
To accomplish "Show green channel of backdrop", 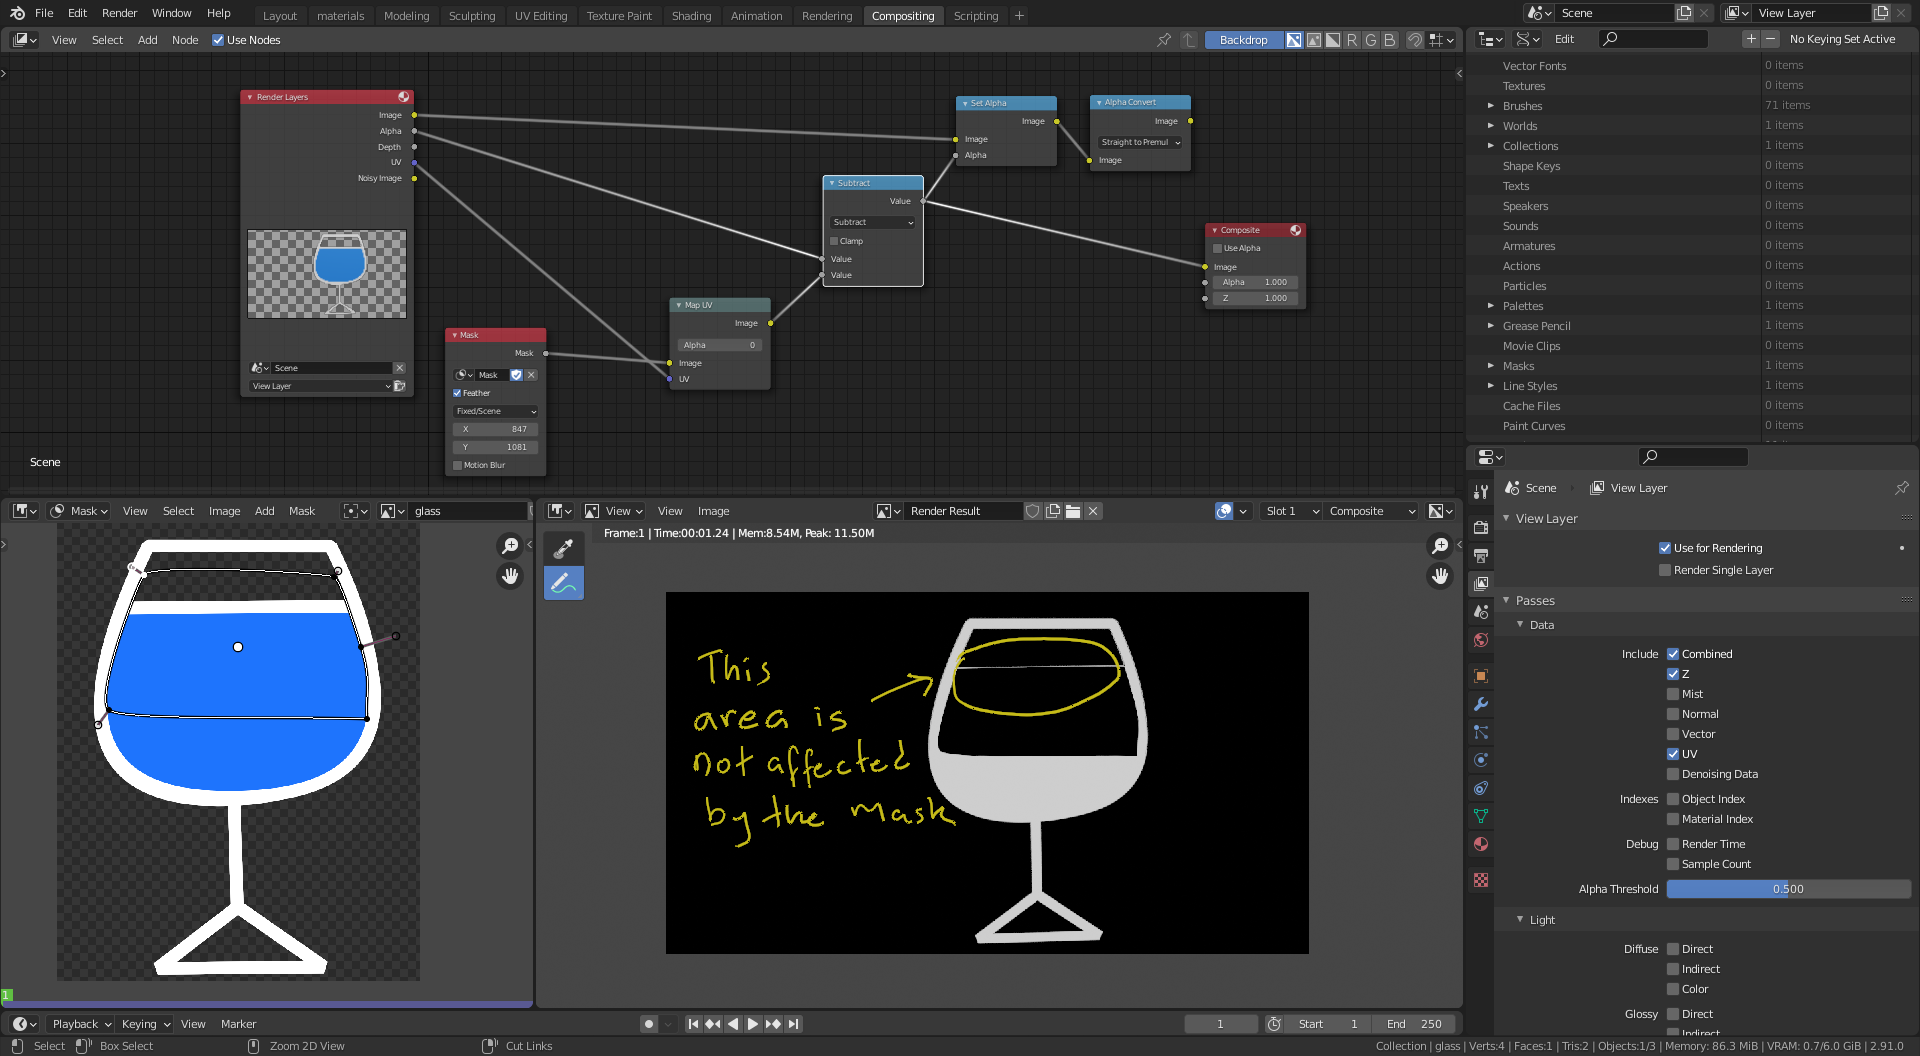I will coord(1371,40).
